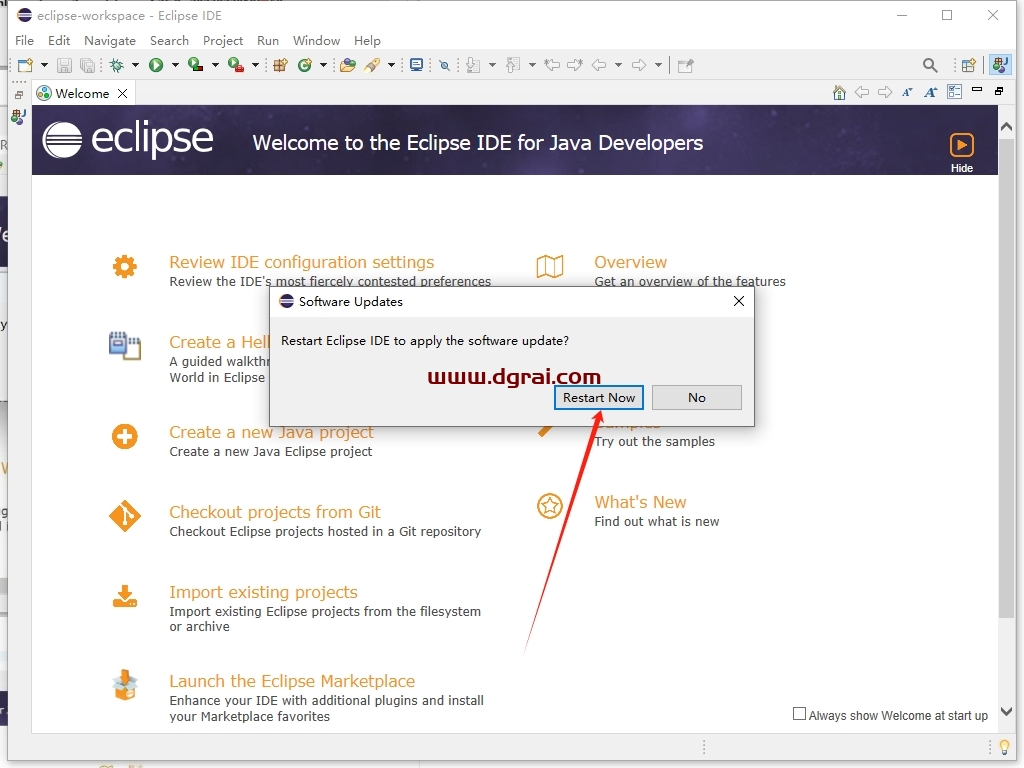
Task: Click the Open Perspective icon
Action: [x=968, y=65]
